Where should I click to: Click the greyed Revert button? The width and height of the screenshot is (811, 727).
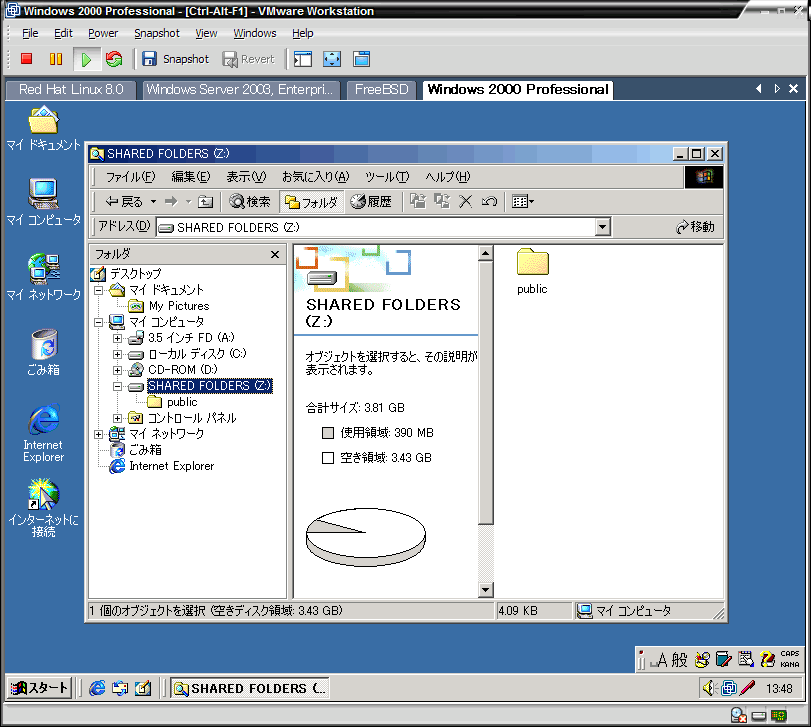point(248,59)
